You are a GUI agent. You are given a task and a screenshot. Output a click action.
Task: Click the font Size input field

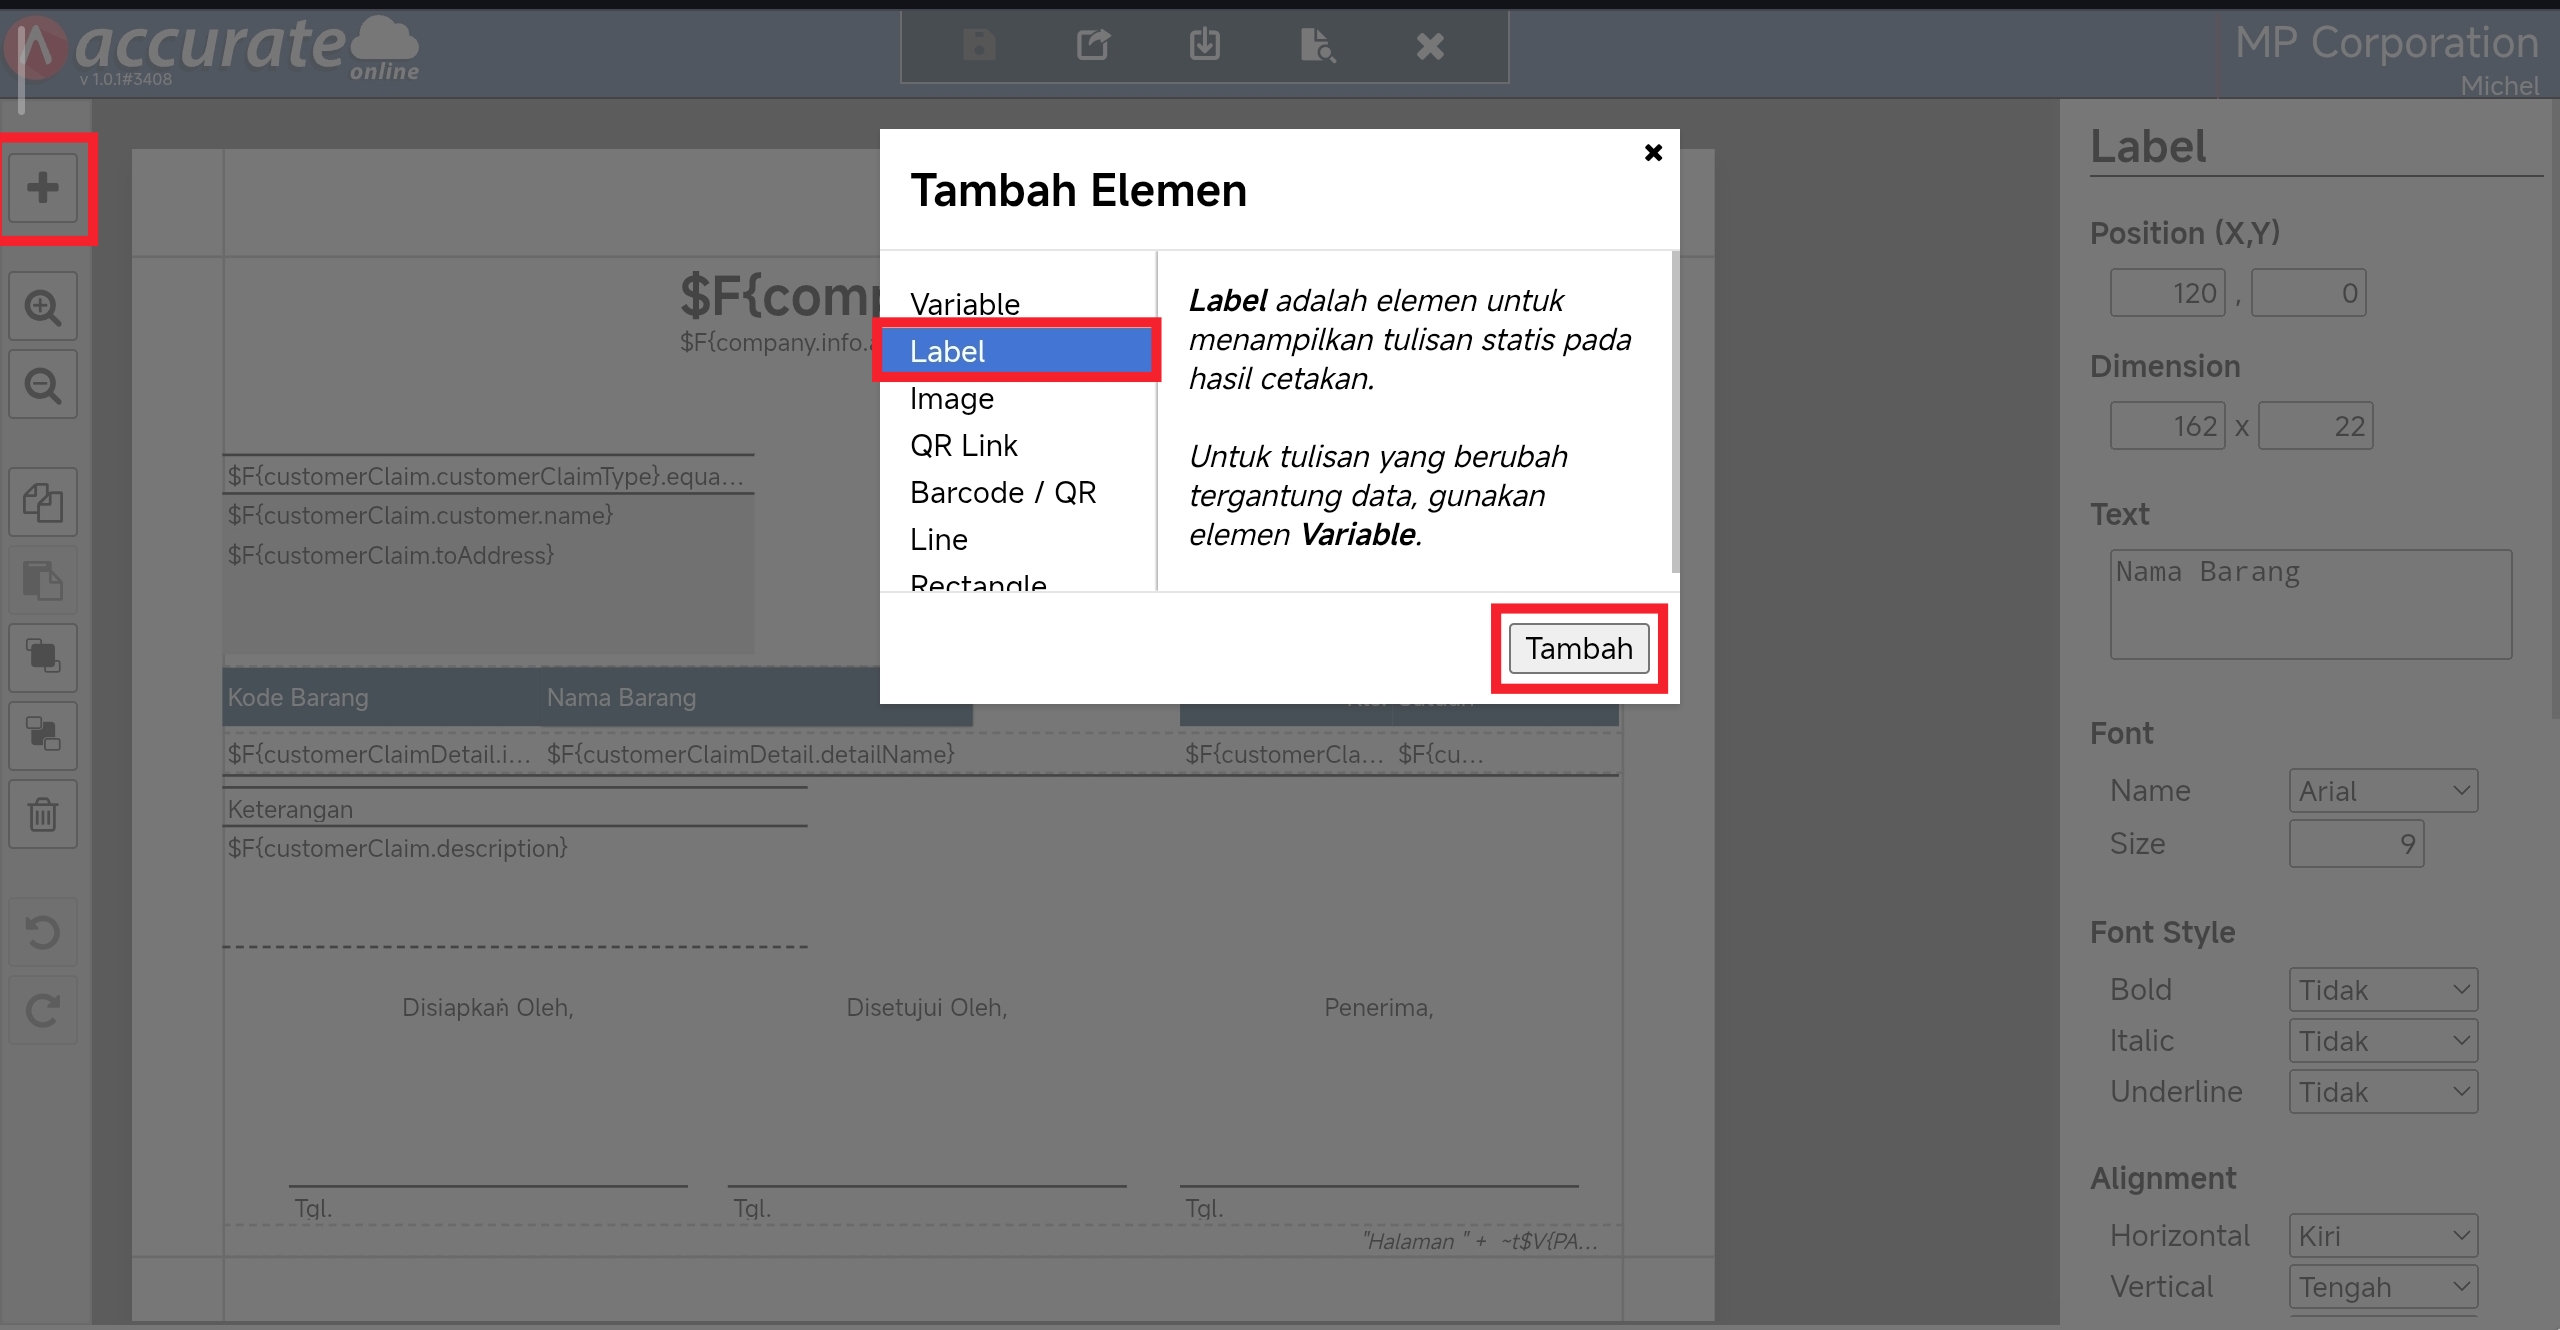[2355, 844]
